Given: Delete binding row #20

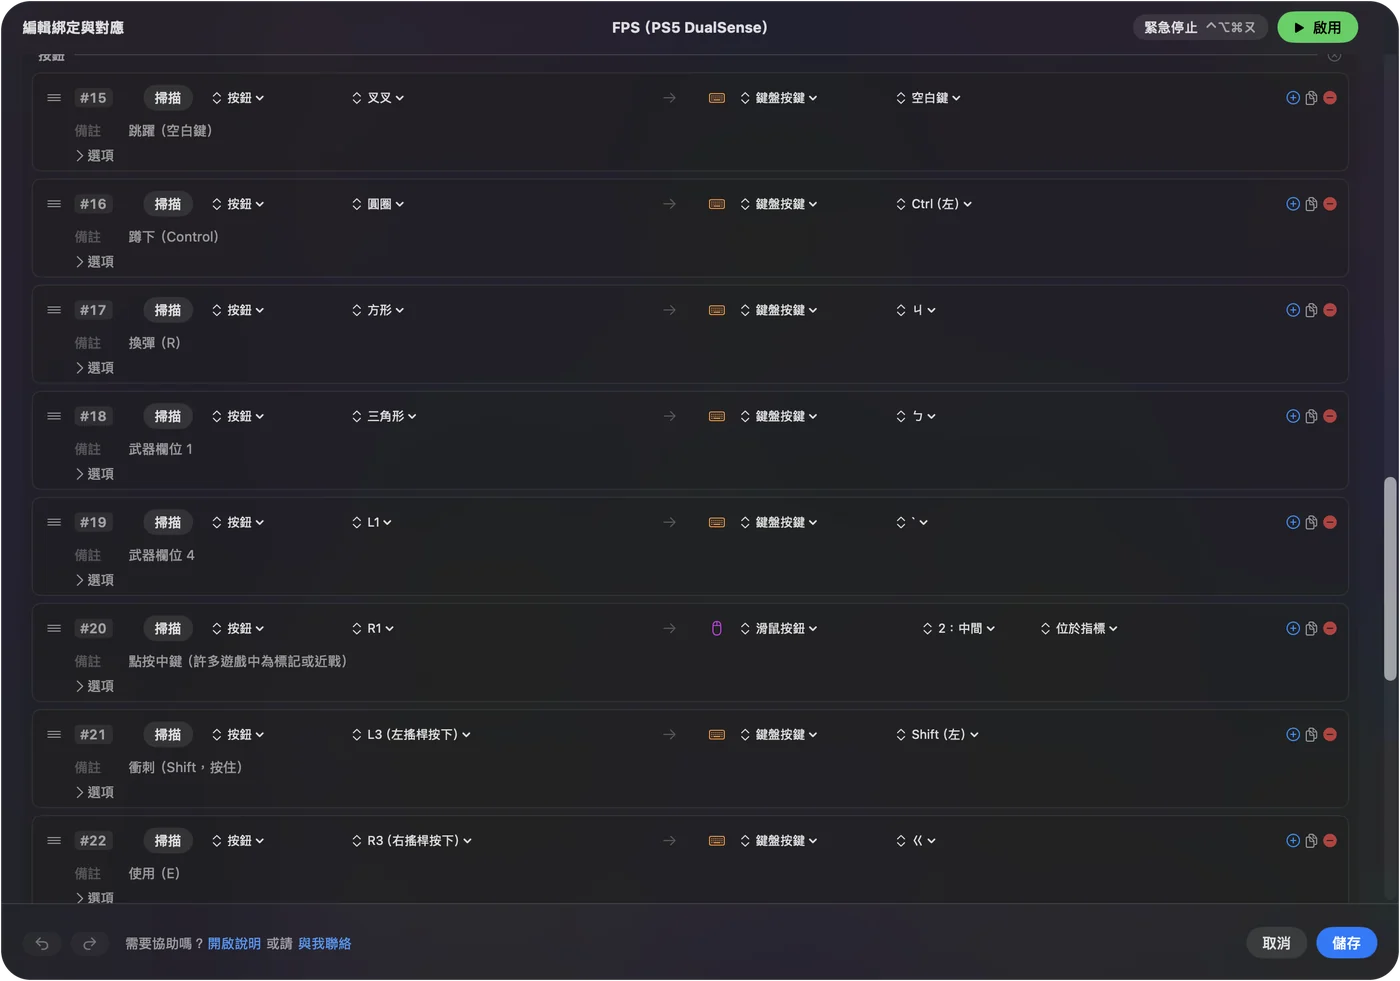Looking at the screenshot, I should 1330,628.
